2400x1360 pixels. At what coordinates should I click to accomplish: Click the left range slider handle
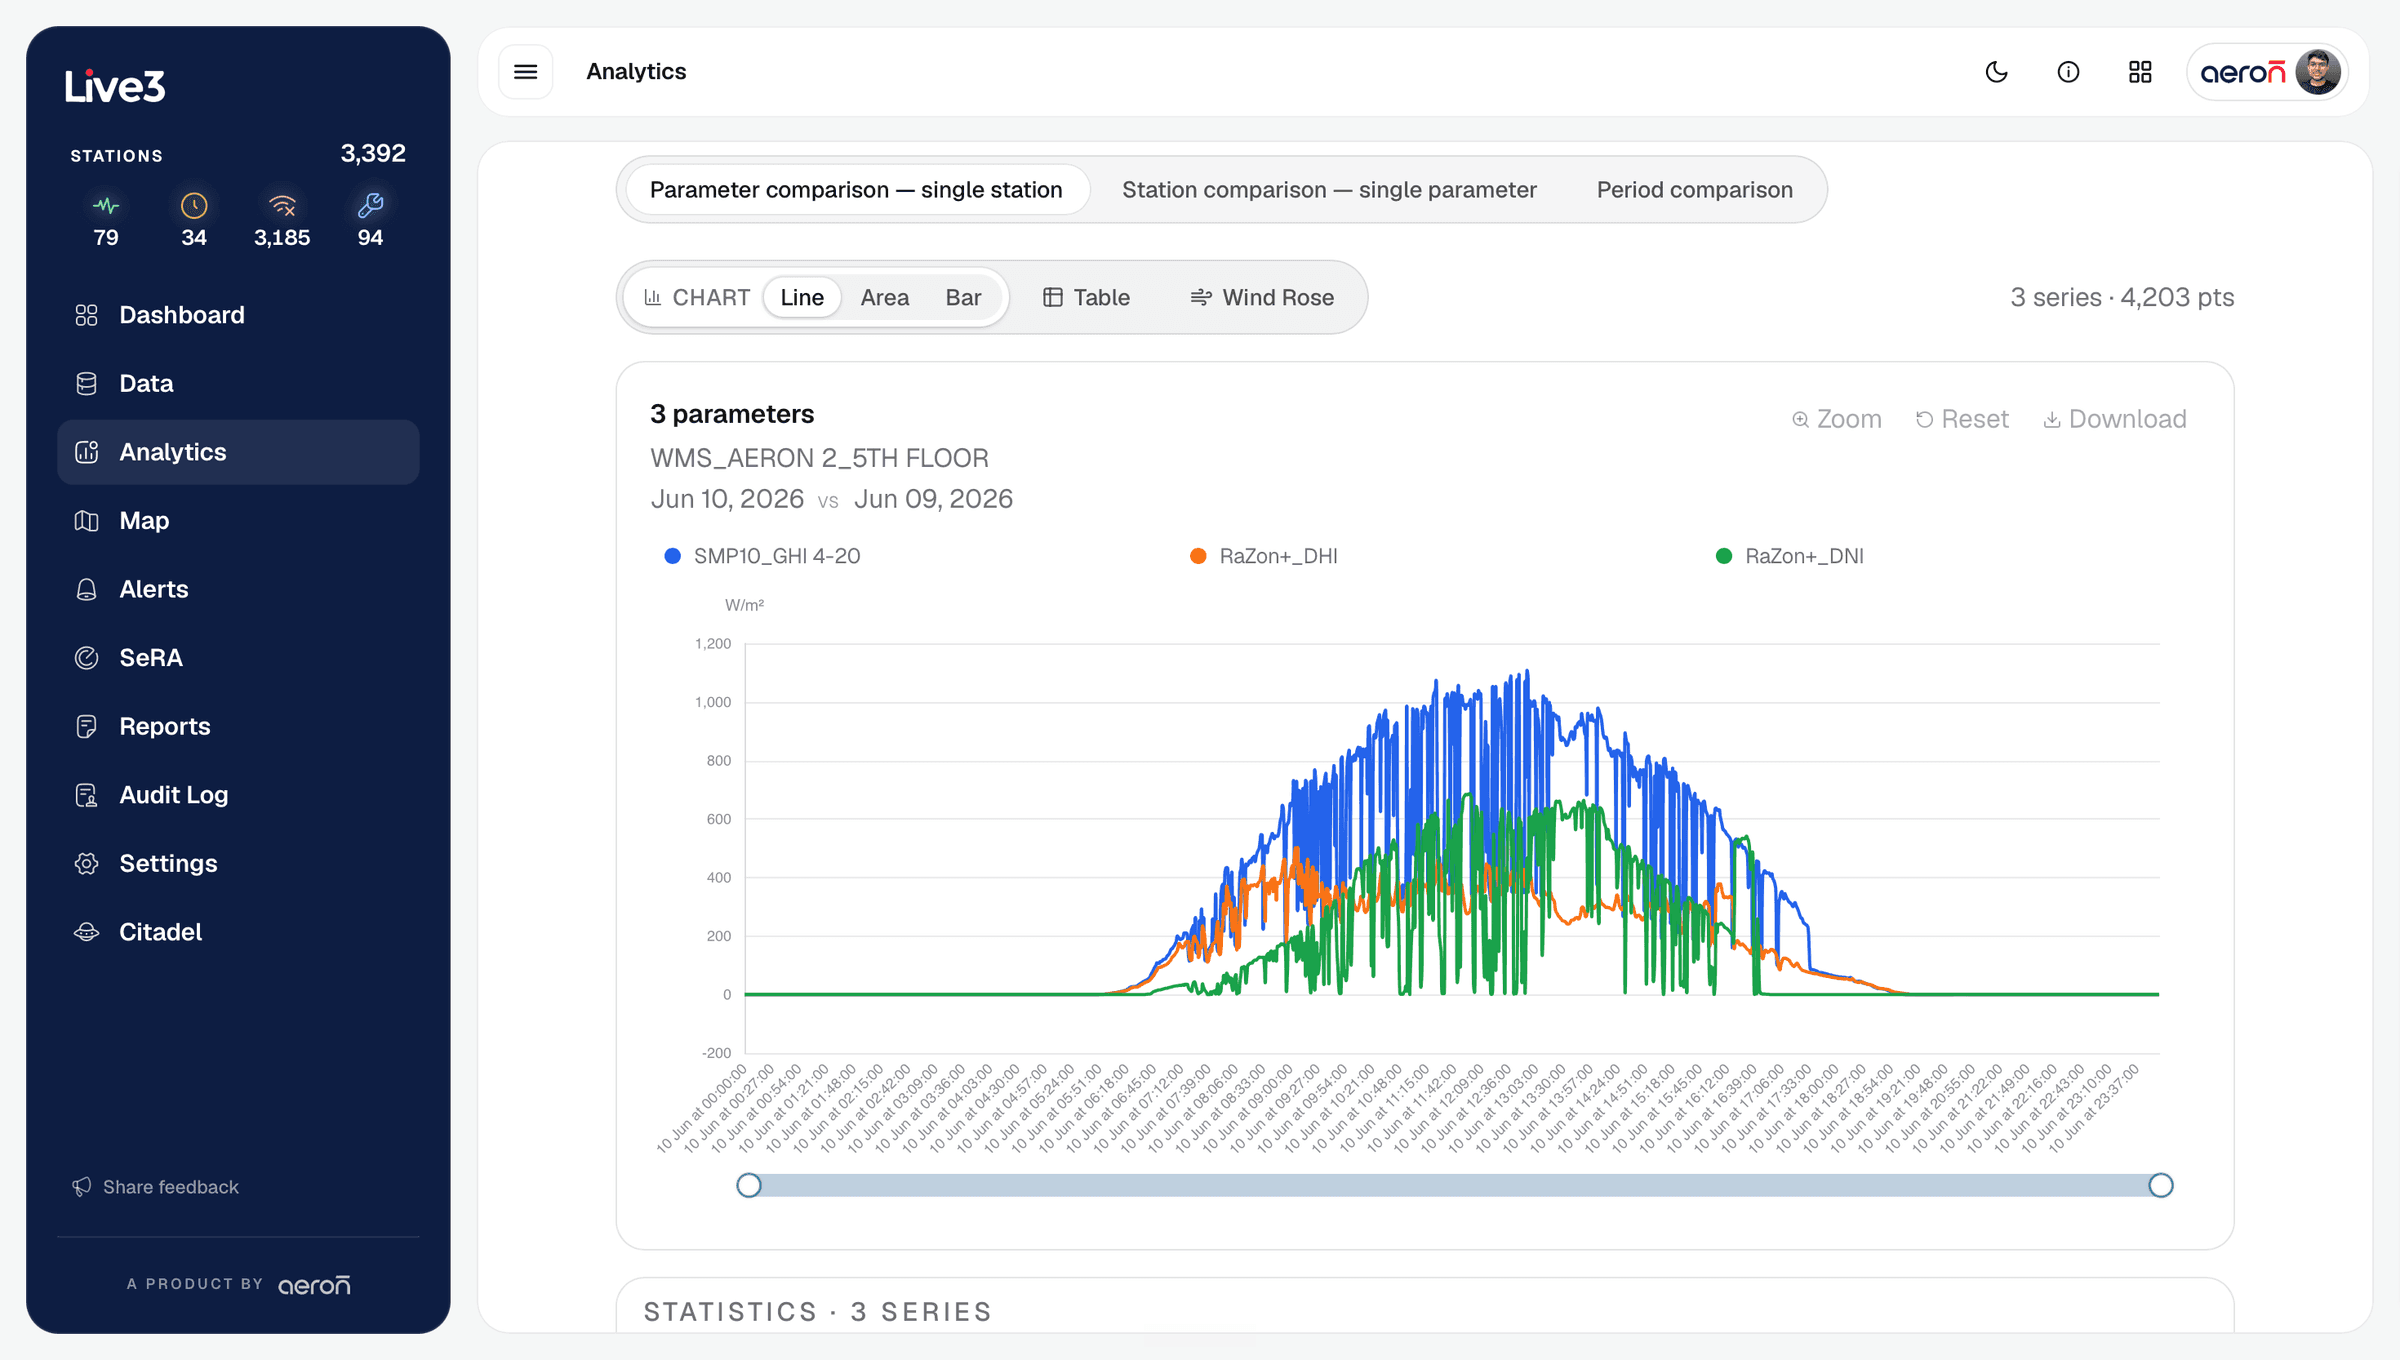[x=749, y=1185]
